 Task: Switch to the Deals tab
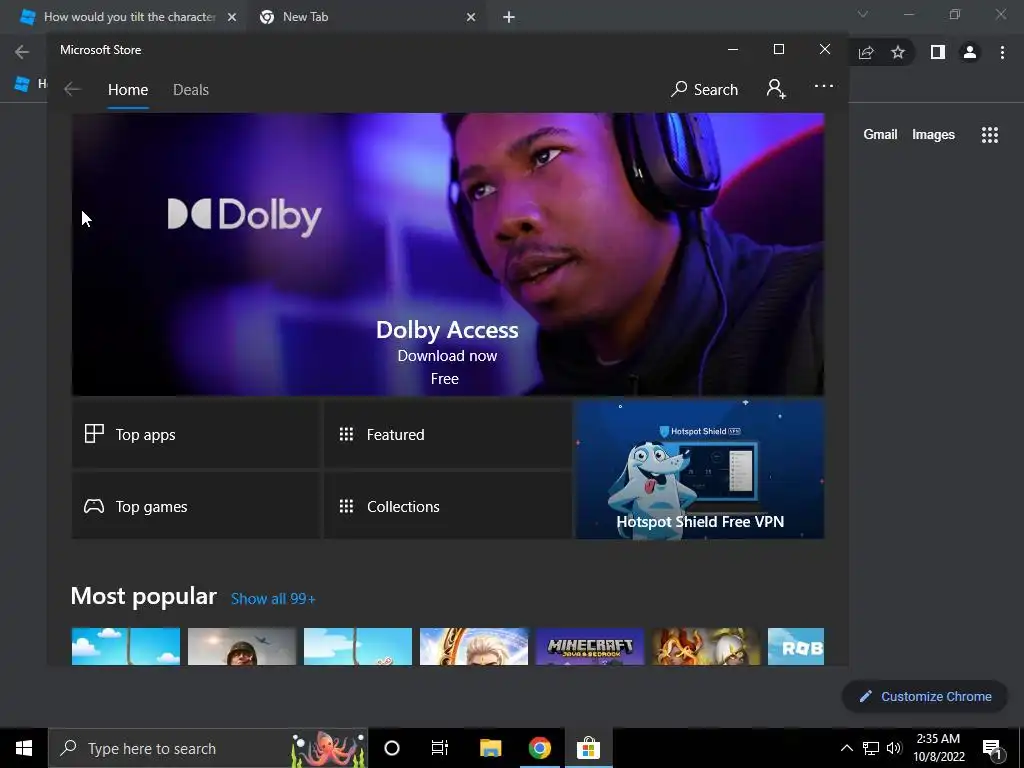[x=191, y=89]
